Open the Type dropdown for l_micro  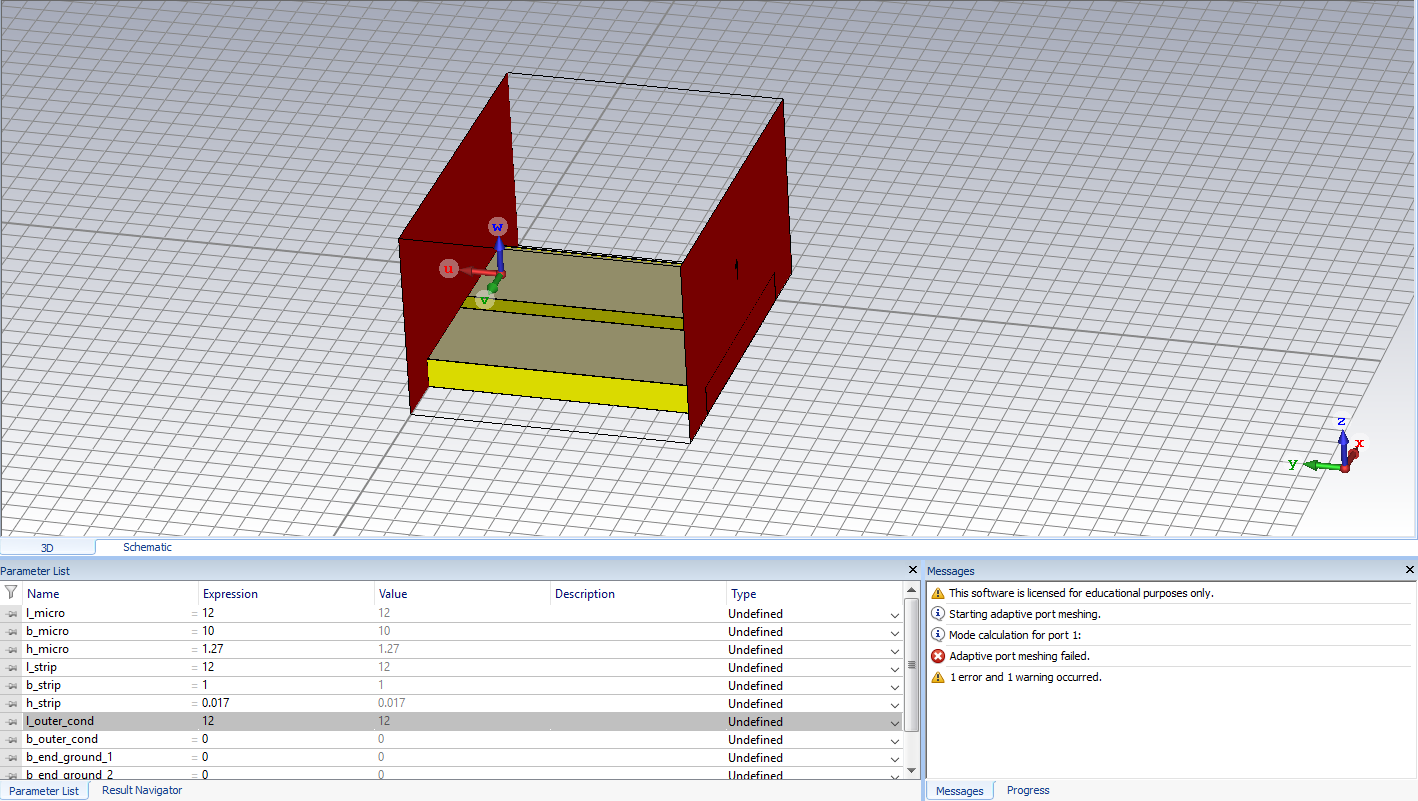[895, 614]
